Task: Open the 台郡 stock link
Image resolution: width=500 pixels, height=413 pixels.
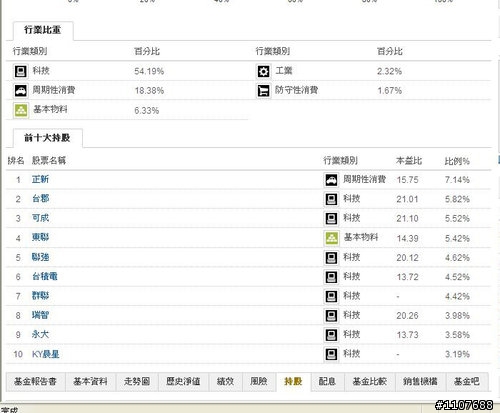Action: click(x=40, y=199)
